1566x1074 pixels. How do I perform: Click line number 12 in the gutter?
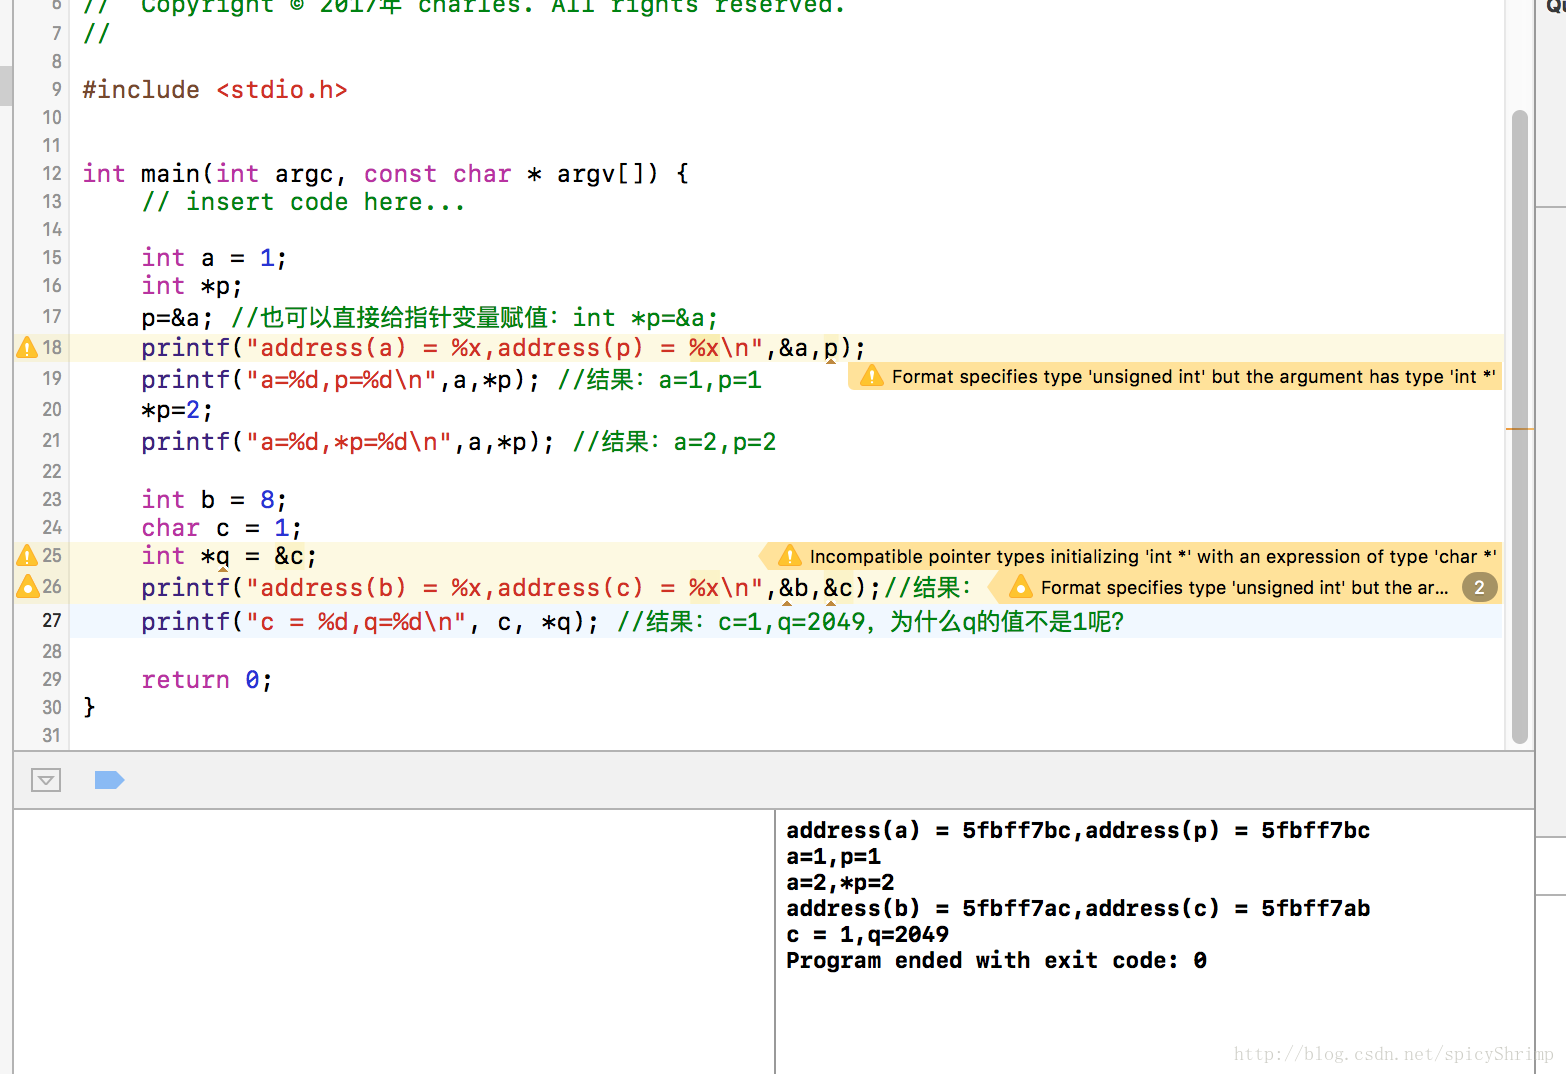(x=52, y=174)
